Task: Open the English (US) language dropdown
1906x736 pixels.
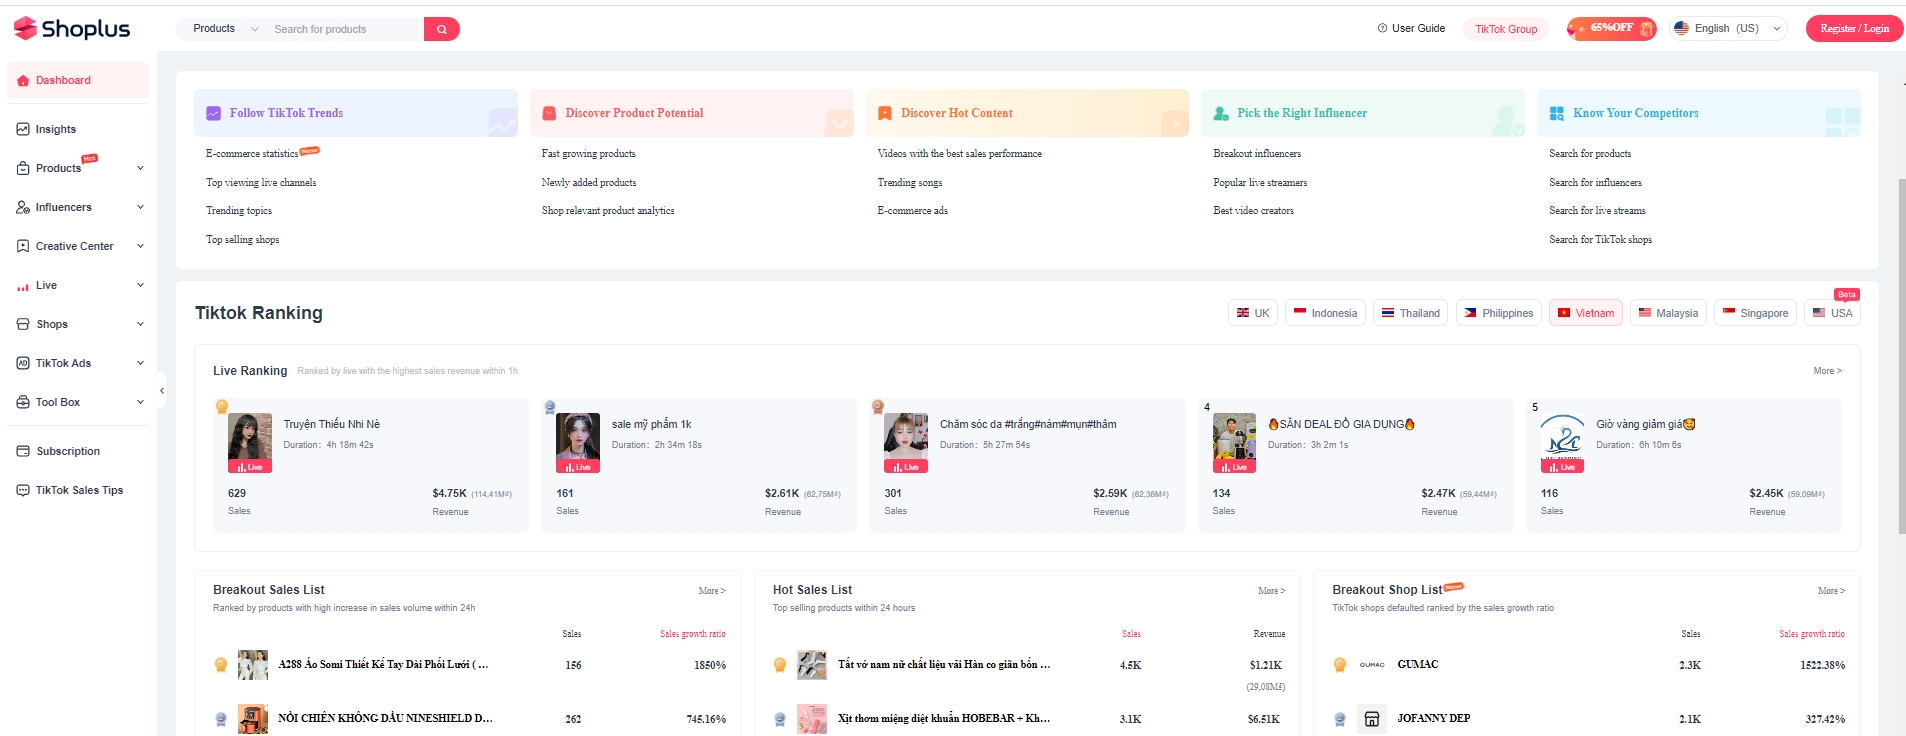Action: pyautogui.click(x=1727, y=28)
